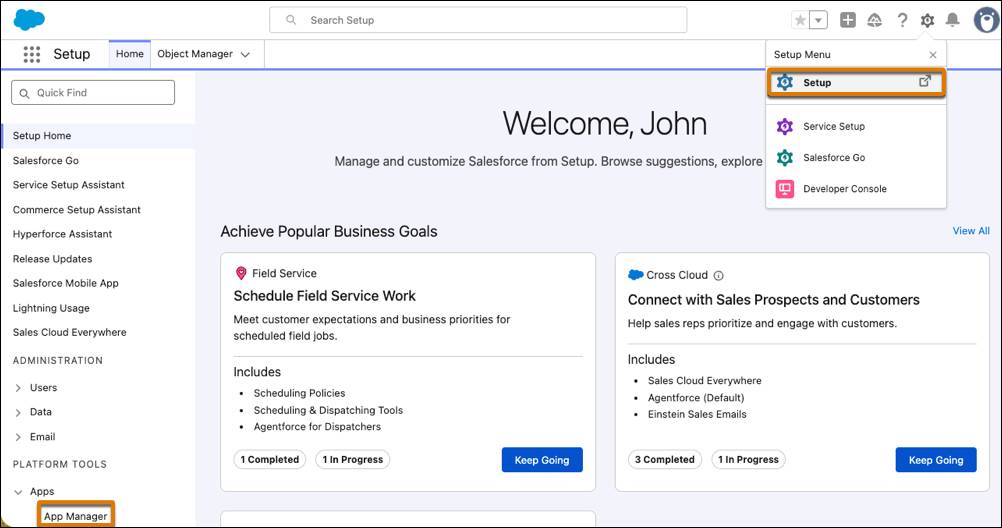The height and width of the screenshot is (528, 1002).
Task: Open Release Updates
Action: point(52,259)
